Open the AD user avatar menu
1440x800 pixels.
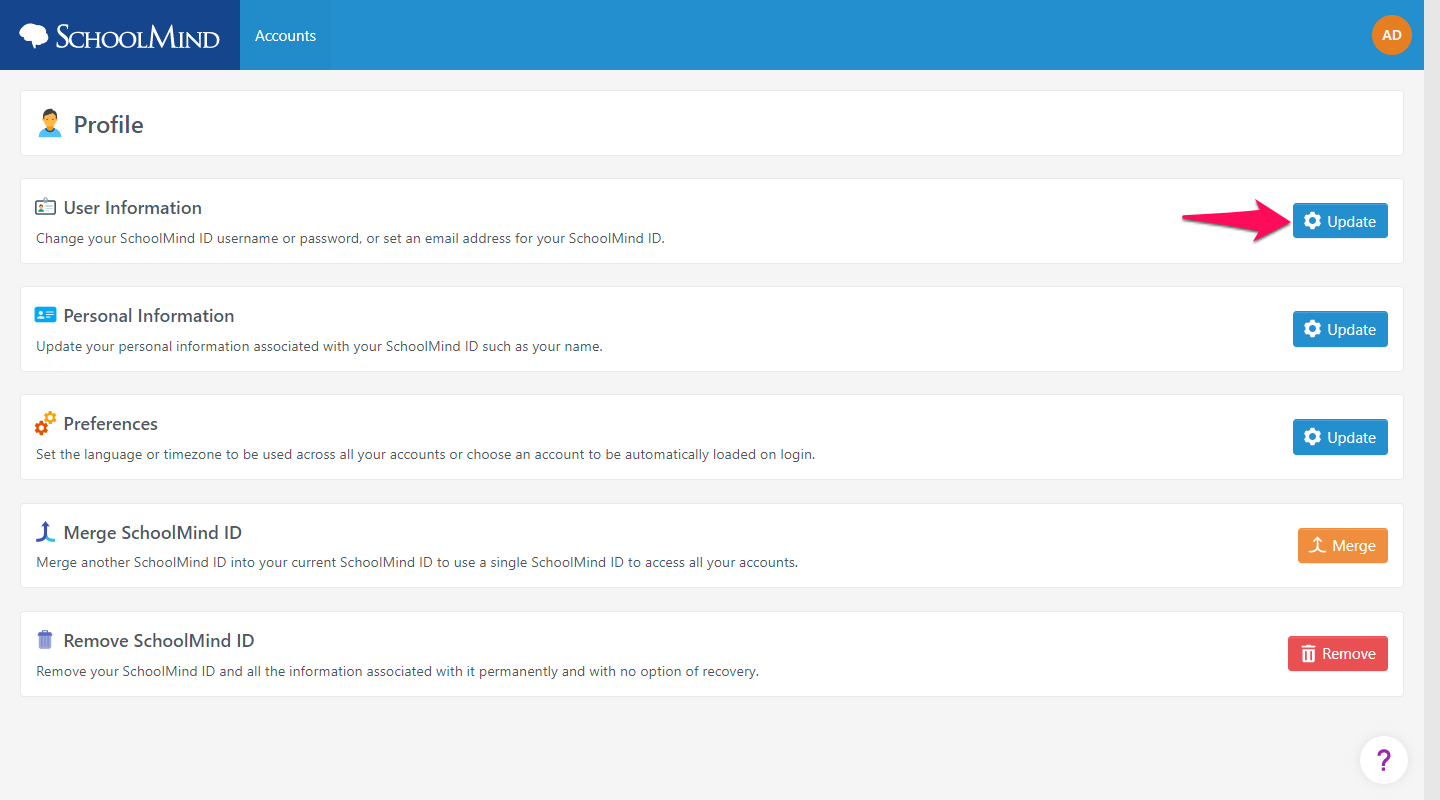click(1391, 35)
